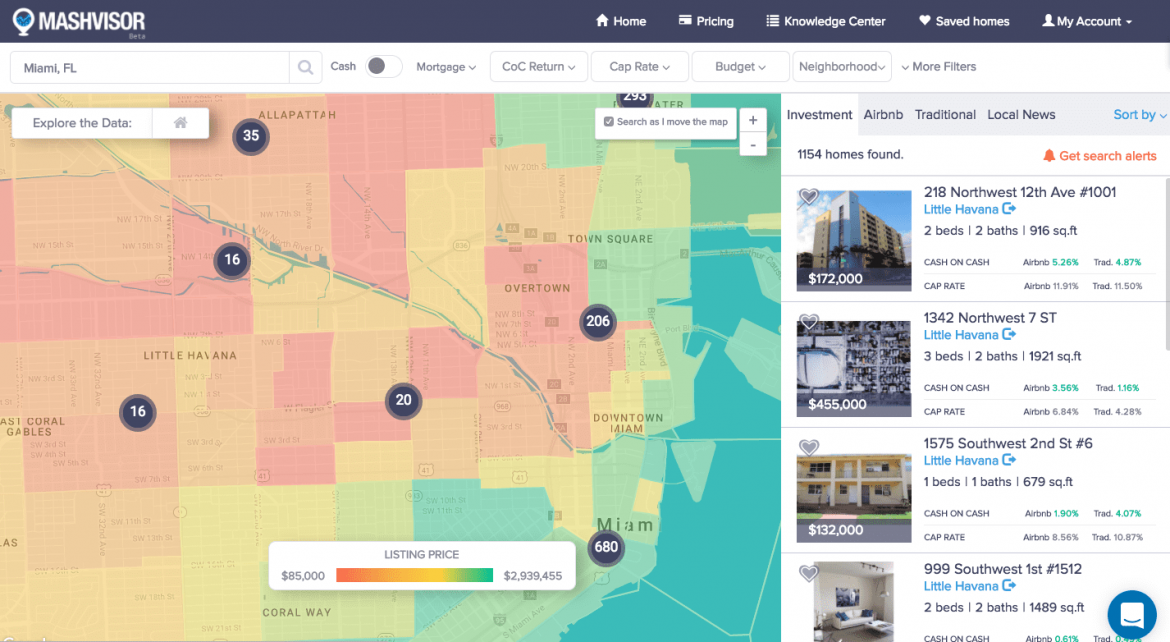Zoom in using the map plus button

click(x=753, y=119)
